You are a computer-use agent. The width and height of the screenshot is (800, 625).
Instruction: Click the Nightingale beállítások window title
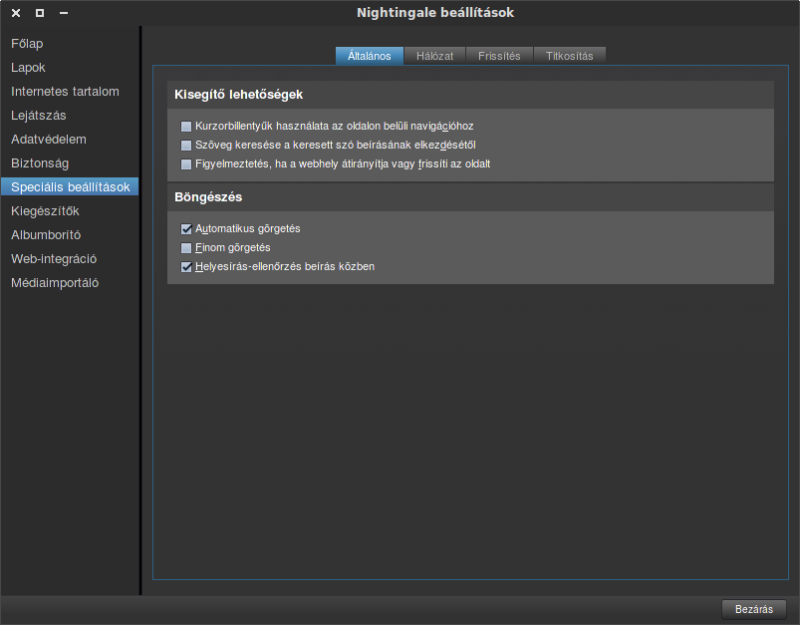click(x=435, y=13)
